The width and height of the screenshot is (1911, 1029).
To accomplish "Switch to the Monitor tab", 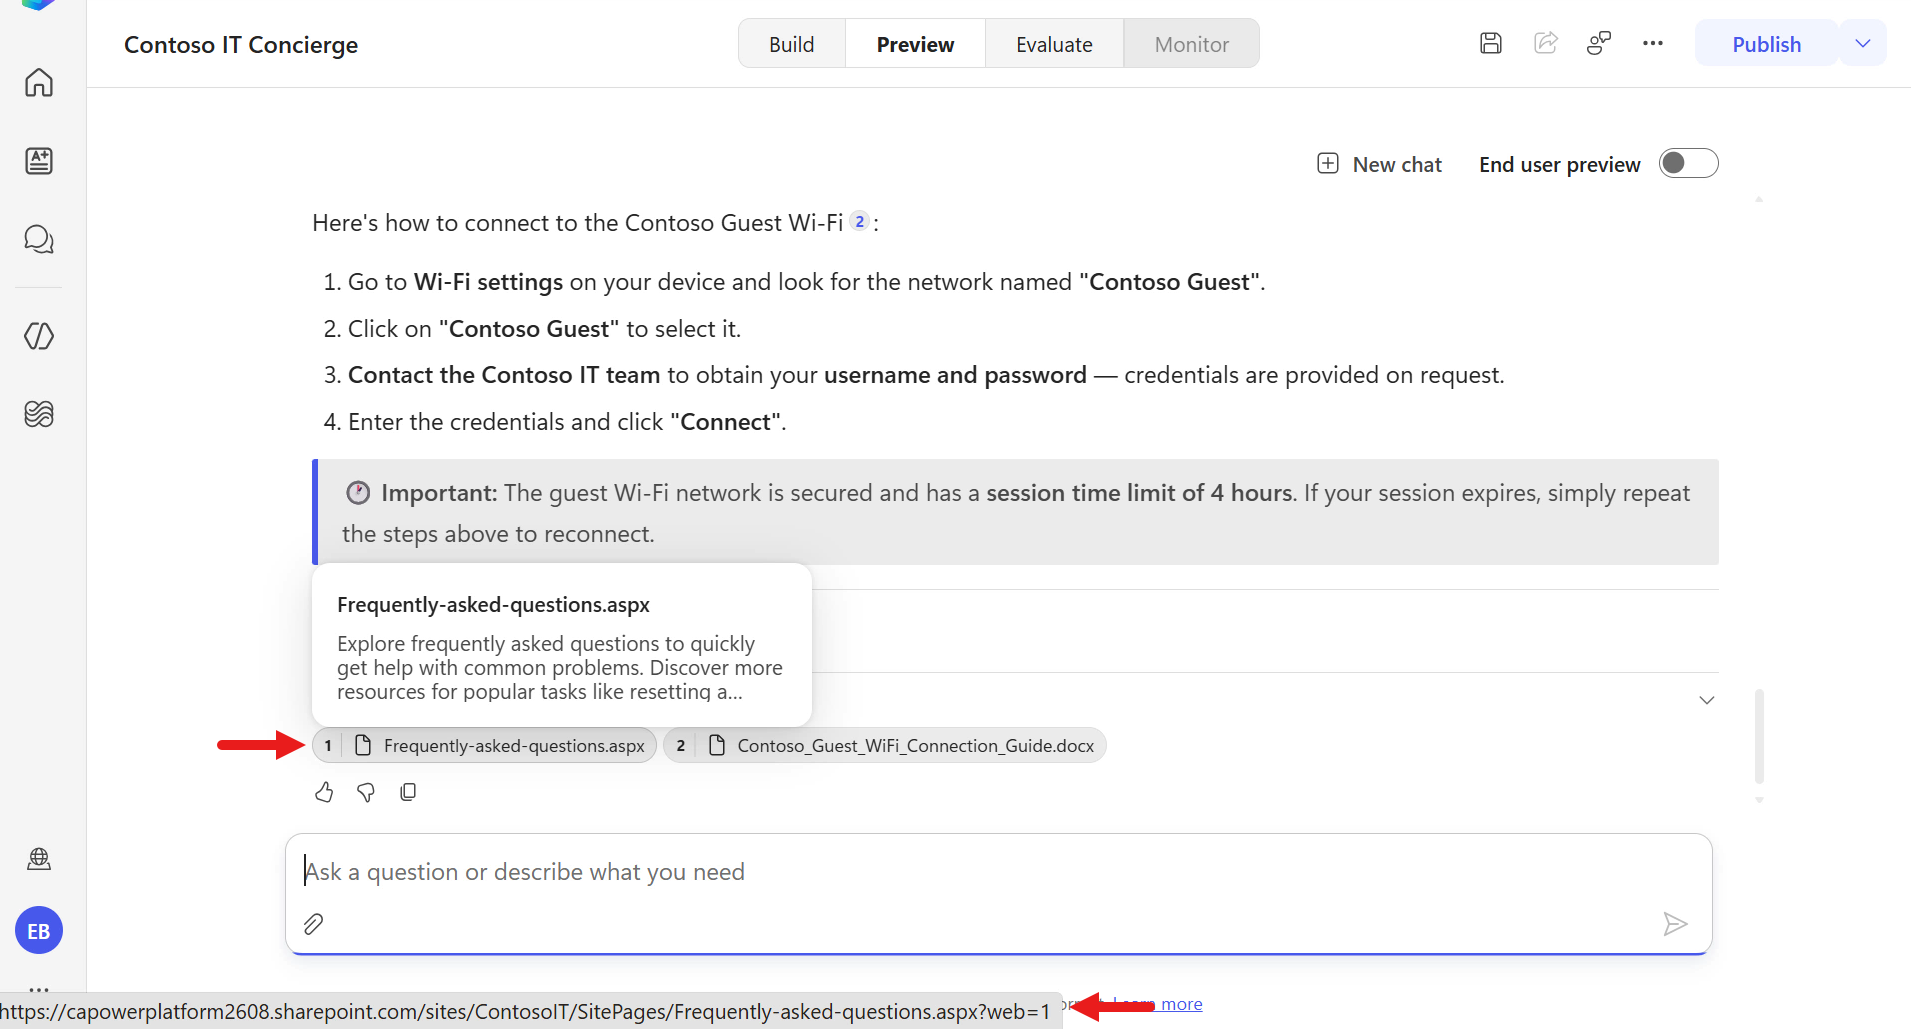I will [x=1191, y=44].
